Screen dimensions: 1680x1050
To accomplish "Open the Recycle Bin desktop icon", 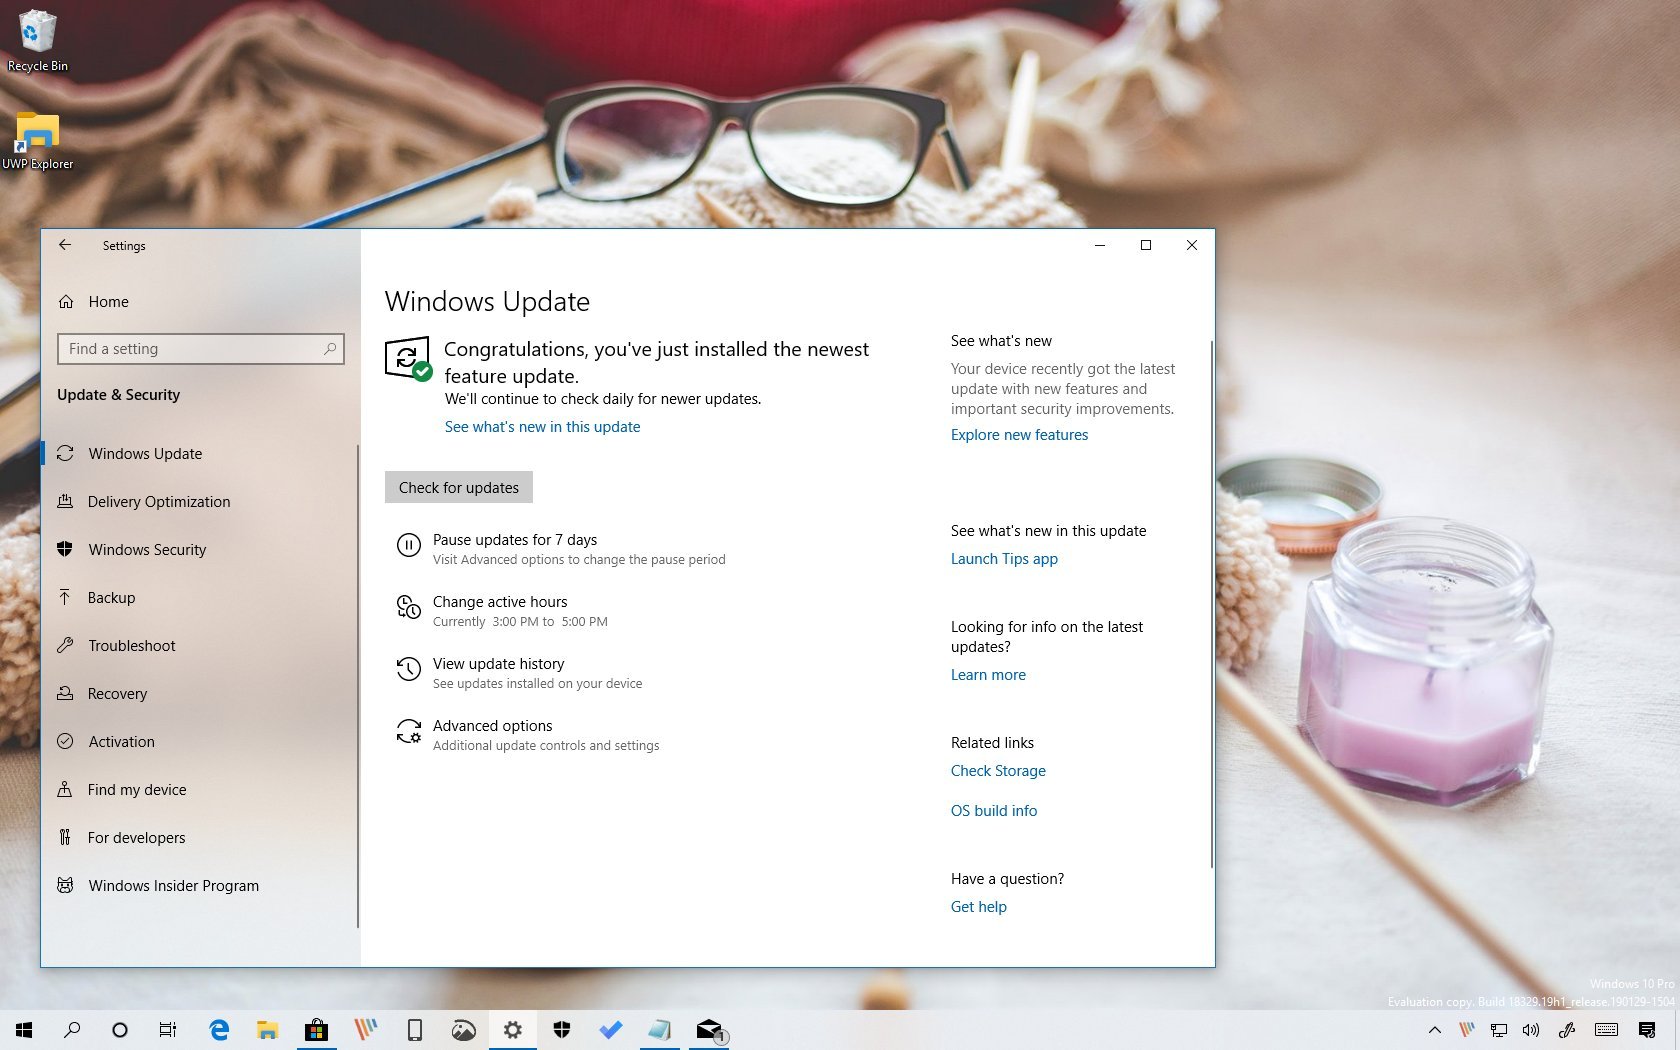I will pos(38,41).
